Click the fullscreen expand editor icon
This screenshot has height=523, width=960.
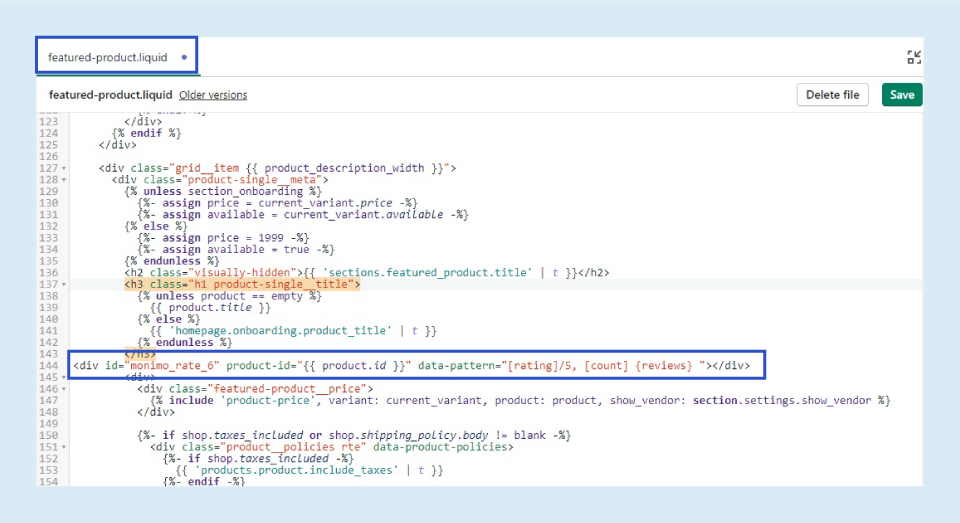click(x=913, y=57)
